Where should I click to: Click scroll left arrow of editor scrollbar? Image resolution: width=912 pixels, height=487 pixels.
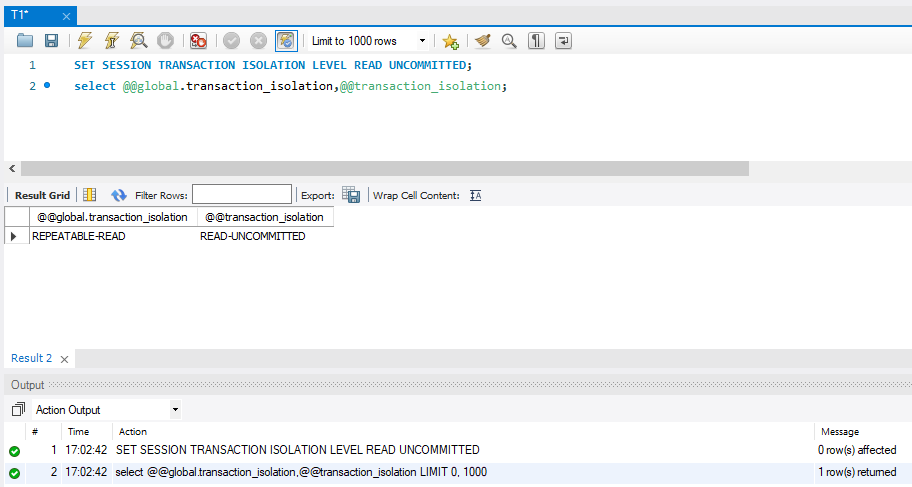pyautogui.click(x=12, y=169)
